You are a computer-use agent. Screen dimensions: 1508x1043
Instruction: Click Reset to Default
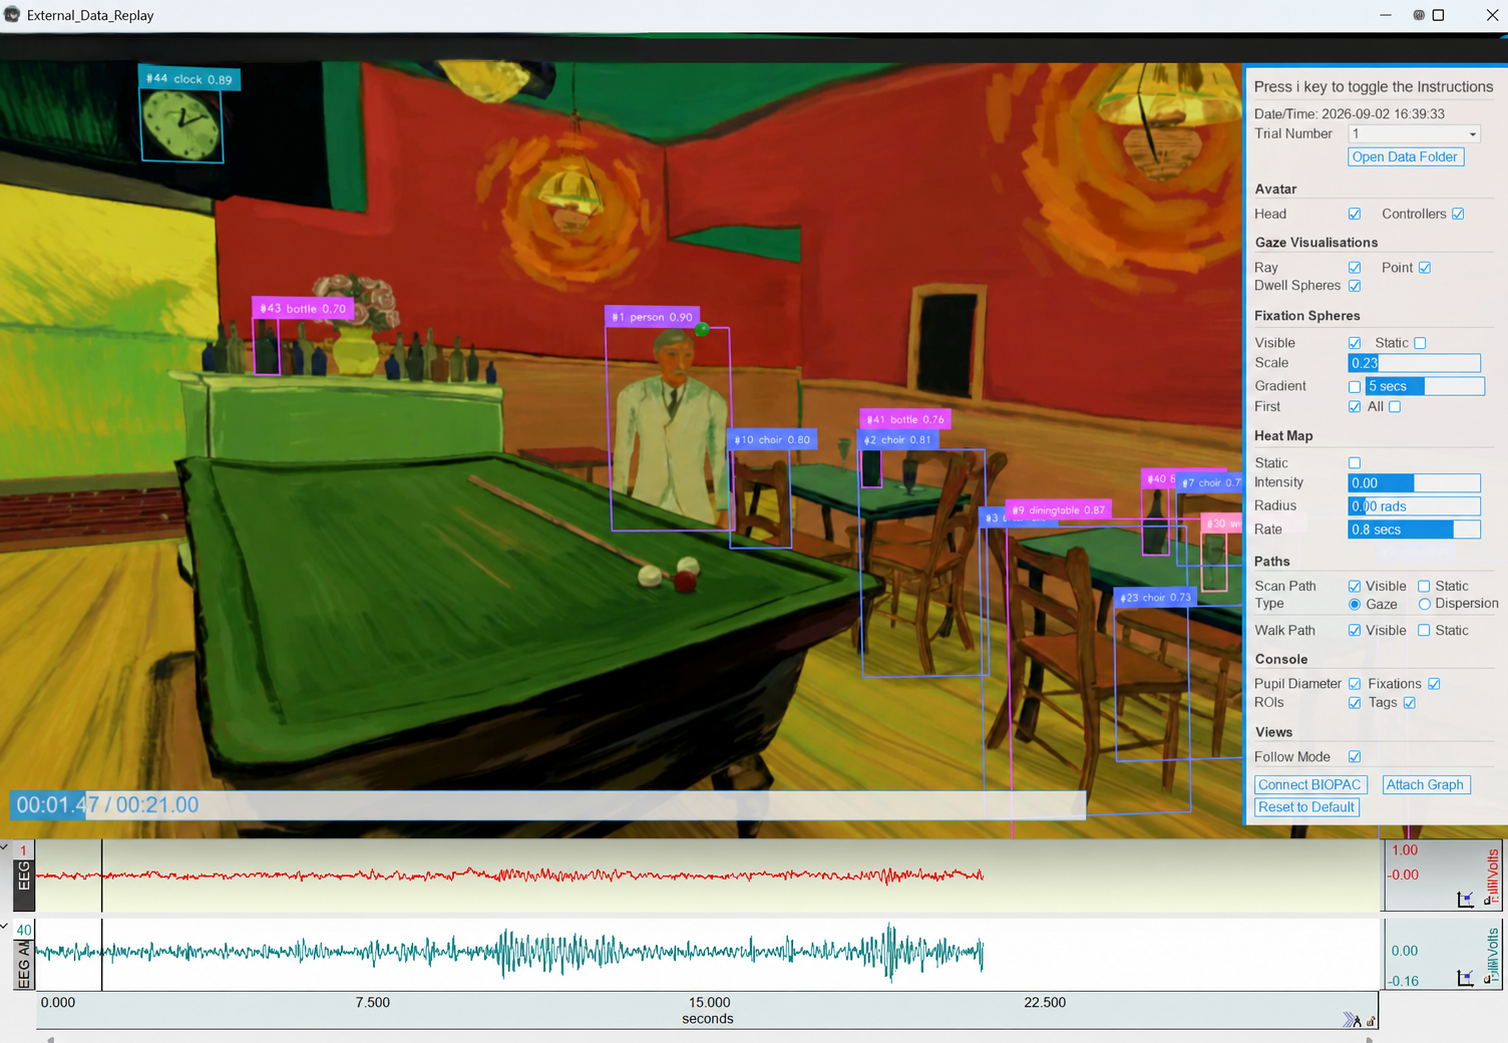[1307, 807]
